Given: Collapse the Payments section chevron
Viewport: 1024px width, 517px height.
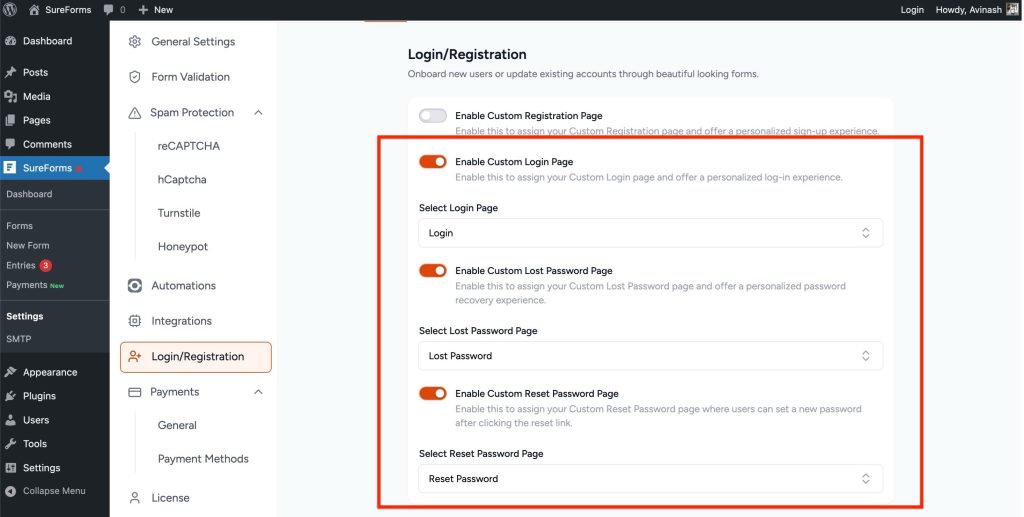Looking at the screenshot, I should (x=258, y=392).
